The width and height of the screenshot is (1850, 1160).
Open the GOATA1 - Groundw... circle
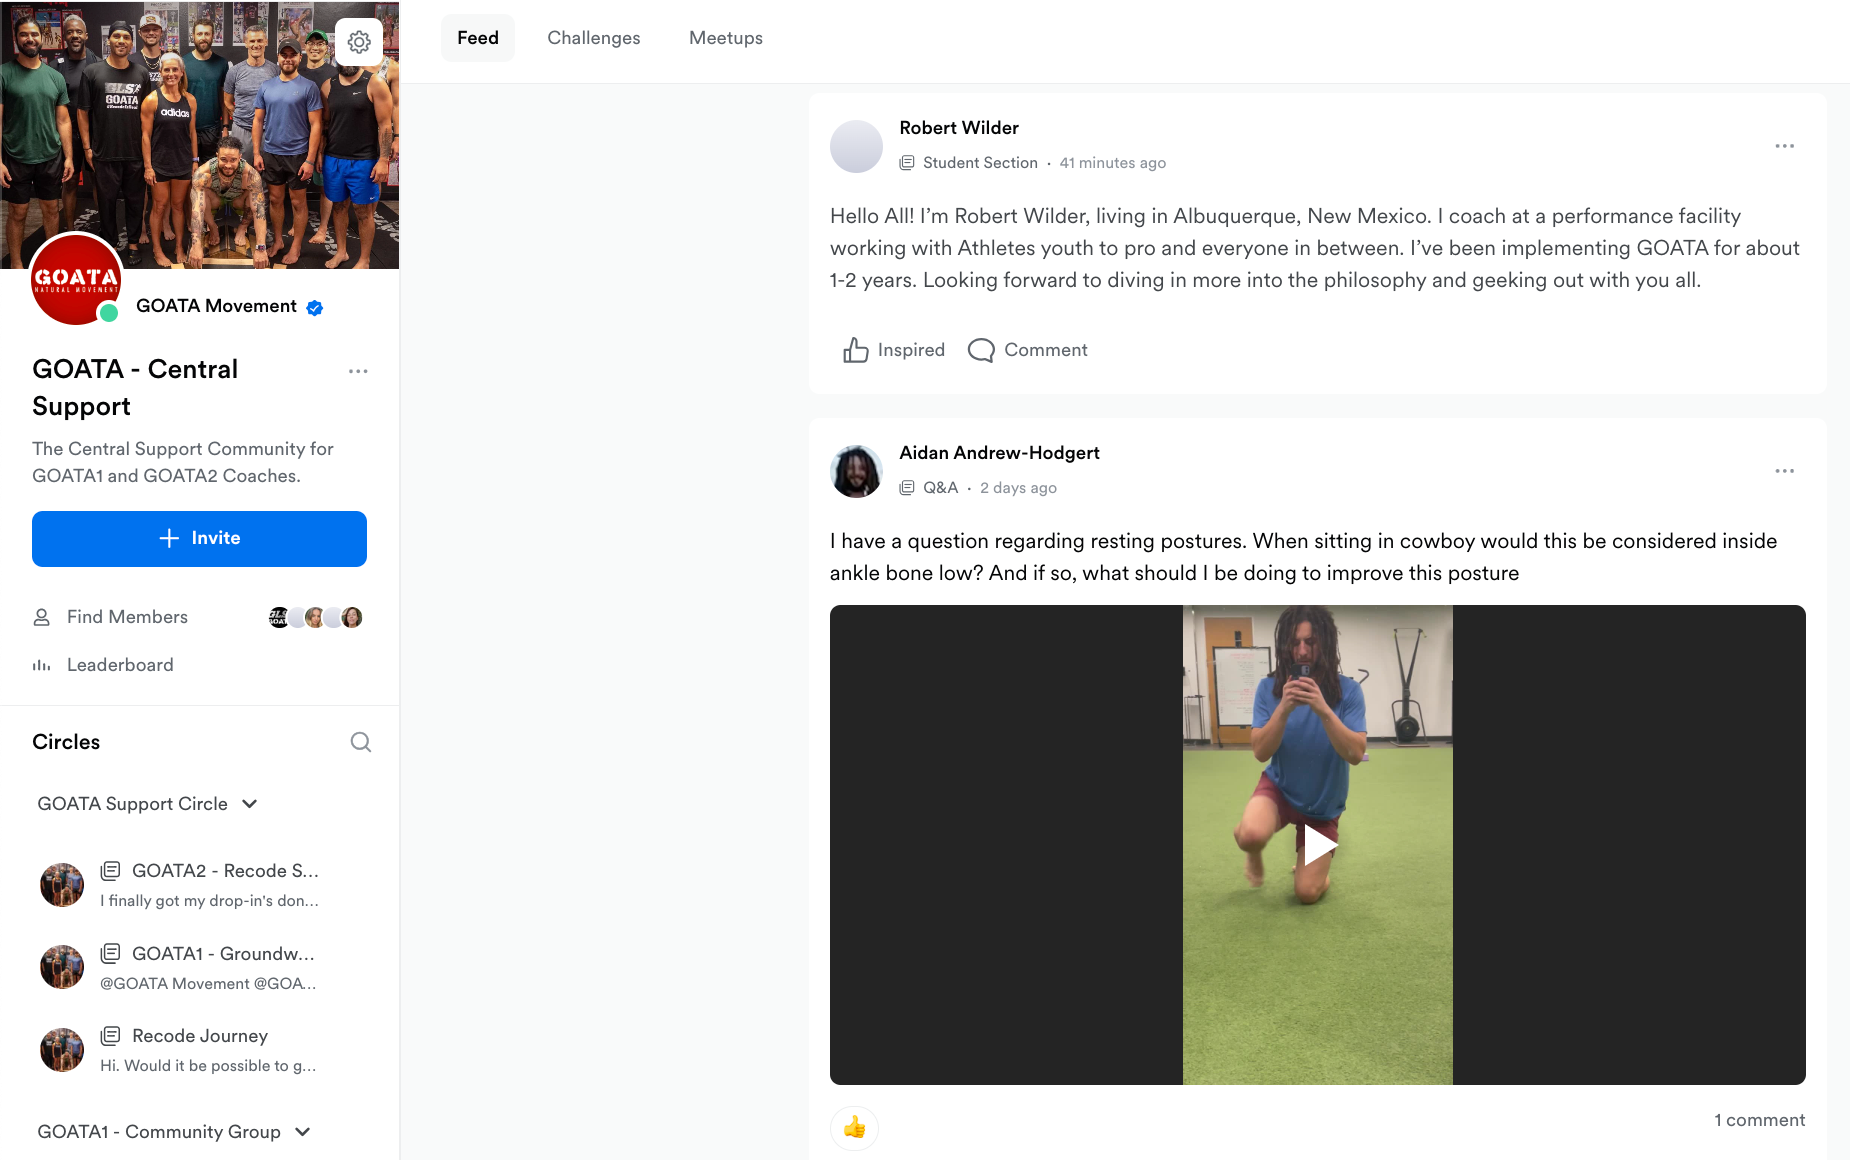(223, 954)
